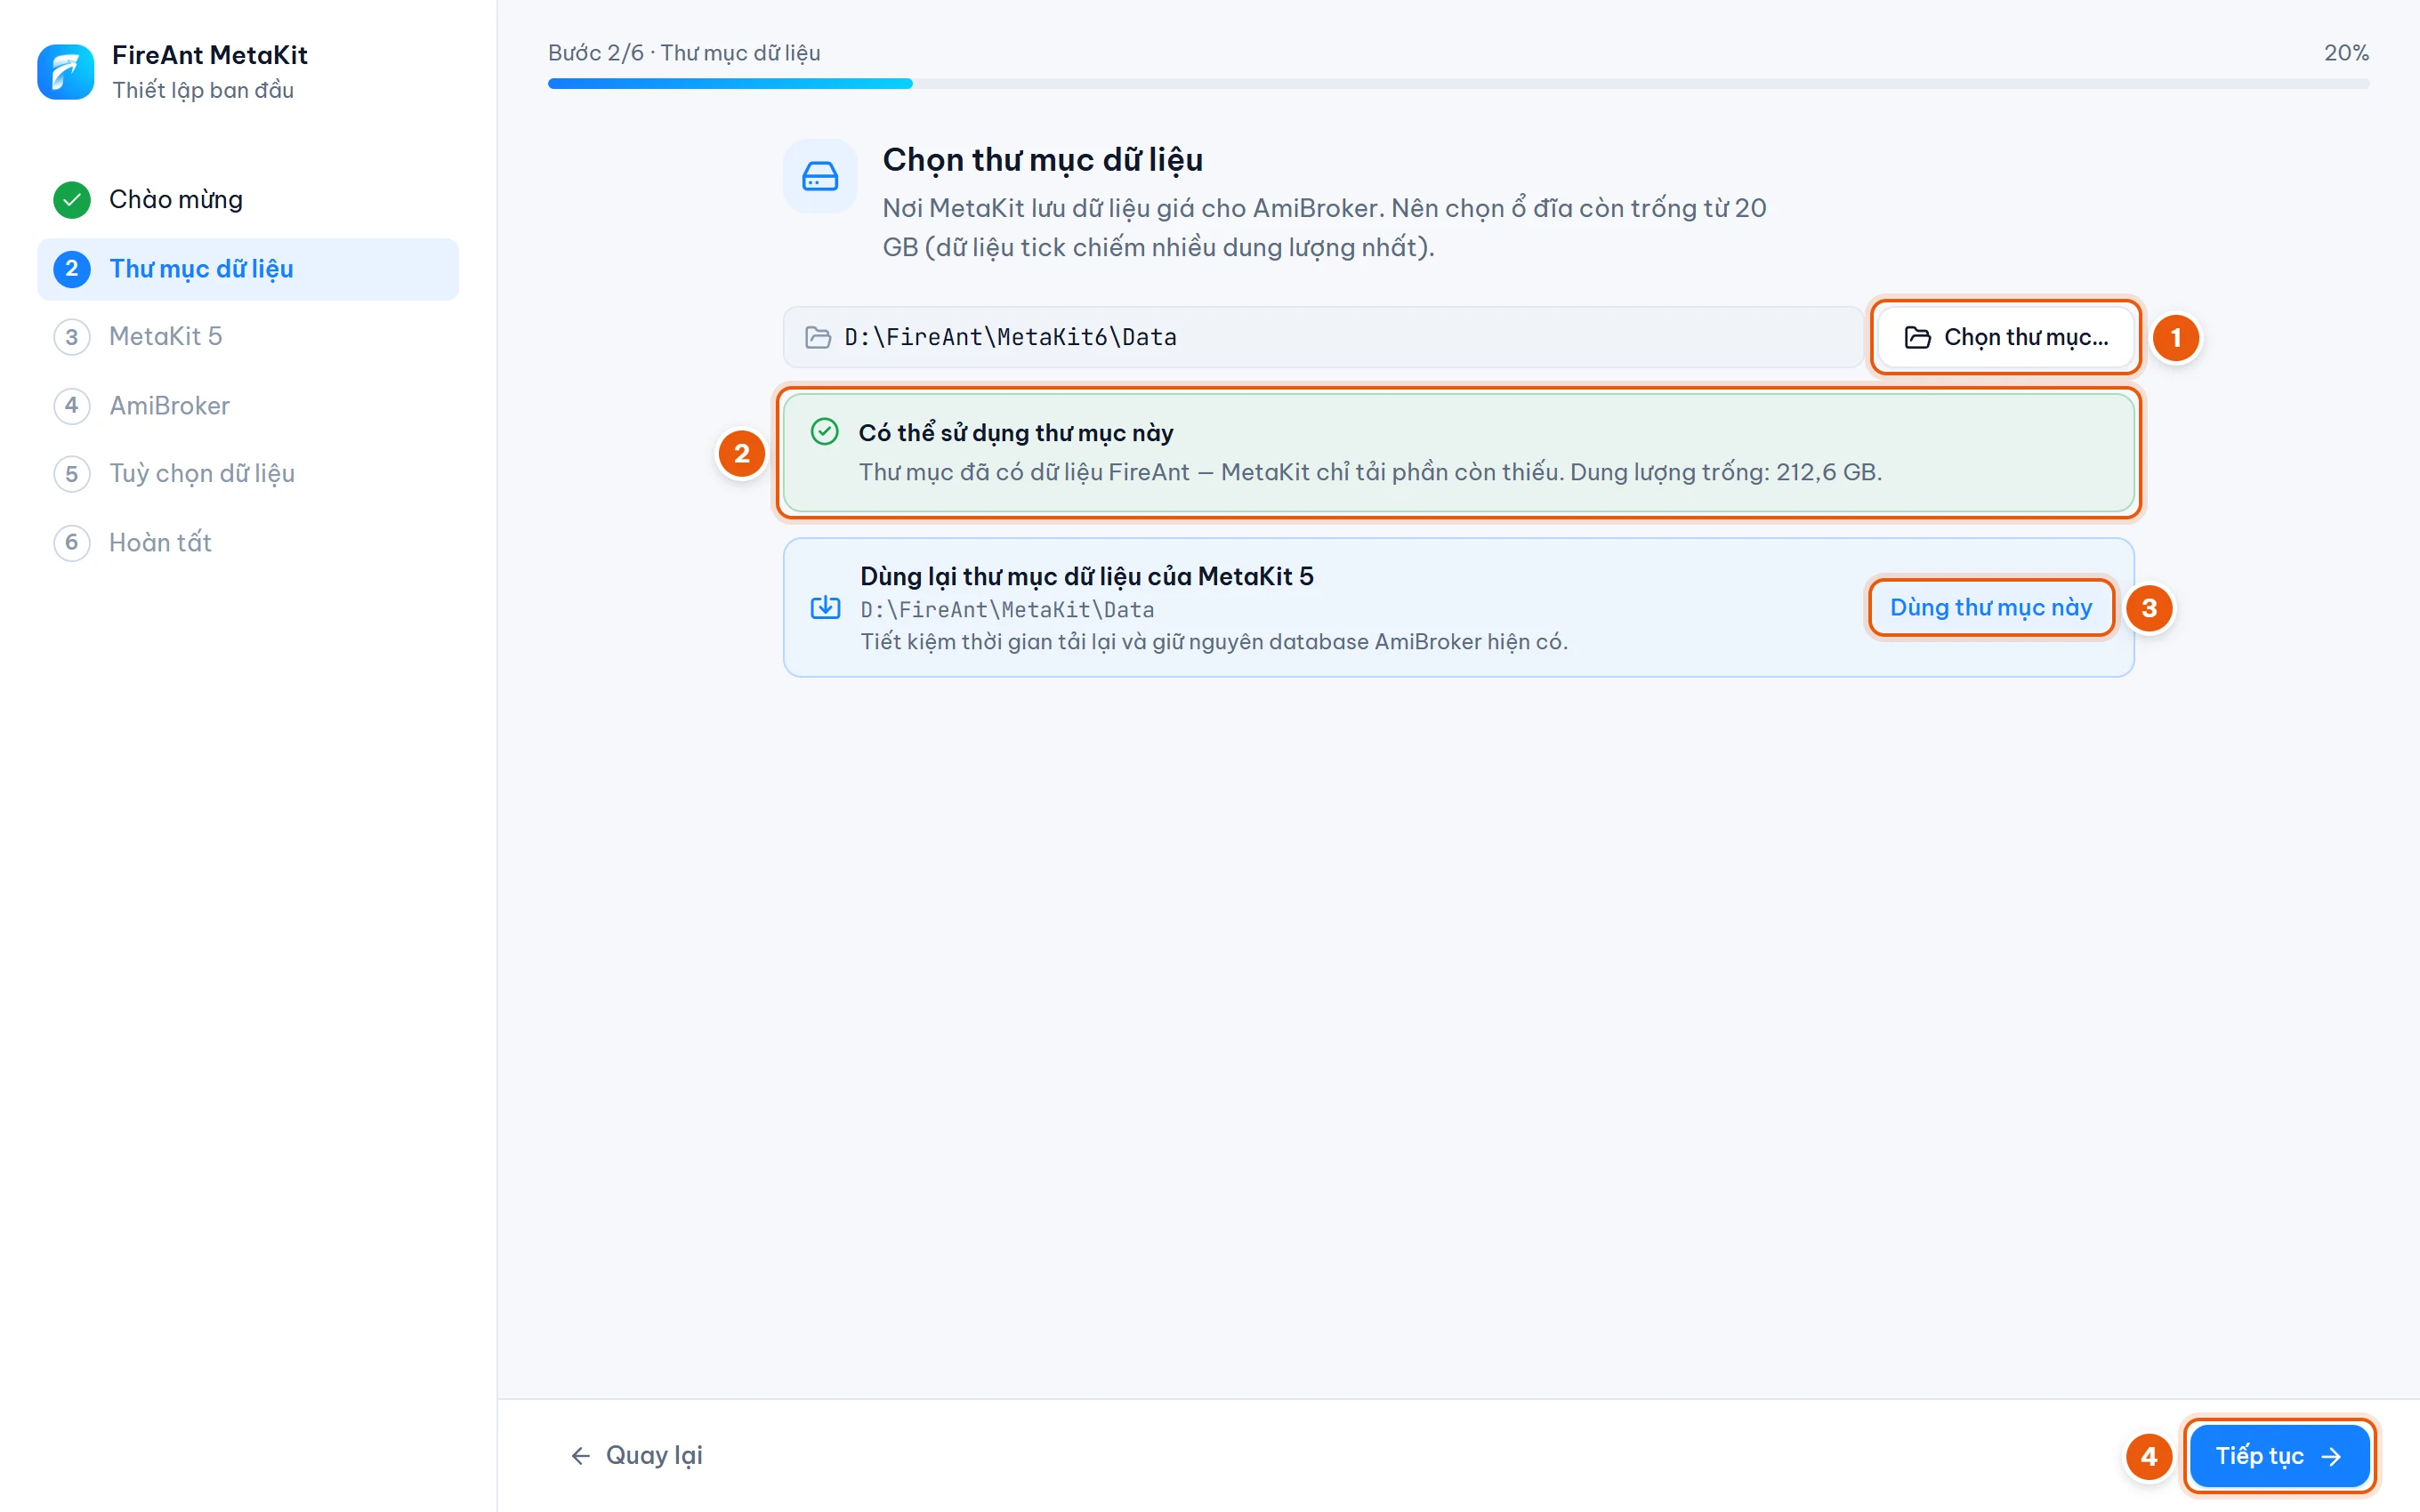Click the orange annotation badge number 1

[x=2175, y=338]
